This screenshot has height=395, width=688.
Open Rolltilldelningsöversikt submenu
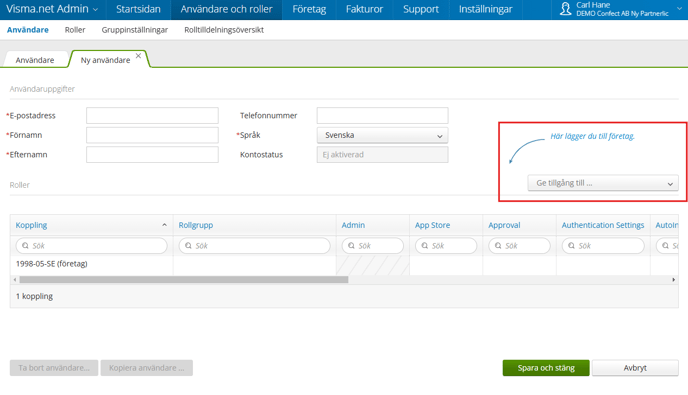(224, 30)
